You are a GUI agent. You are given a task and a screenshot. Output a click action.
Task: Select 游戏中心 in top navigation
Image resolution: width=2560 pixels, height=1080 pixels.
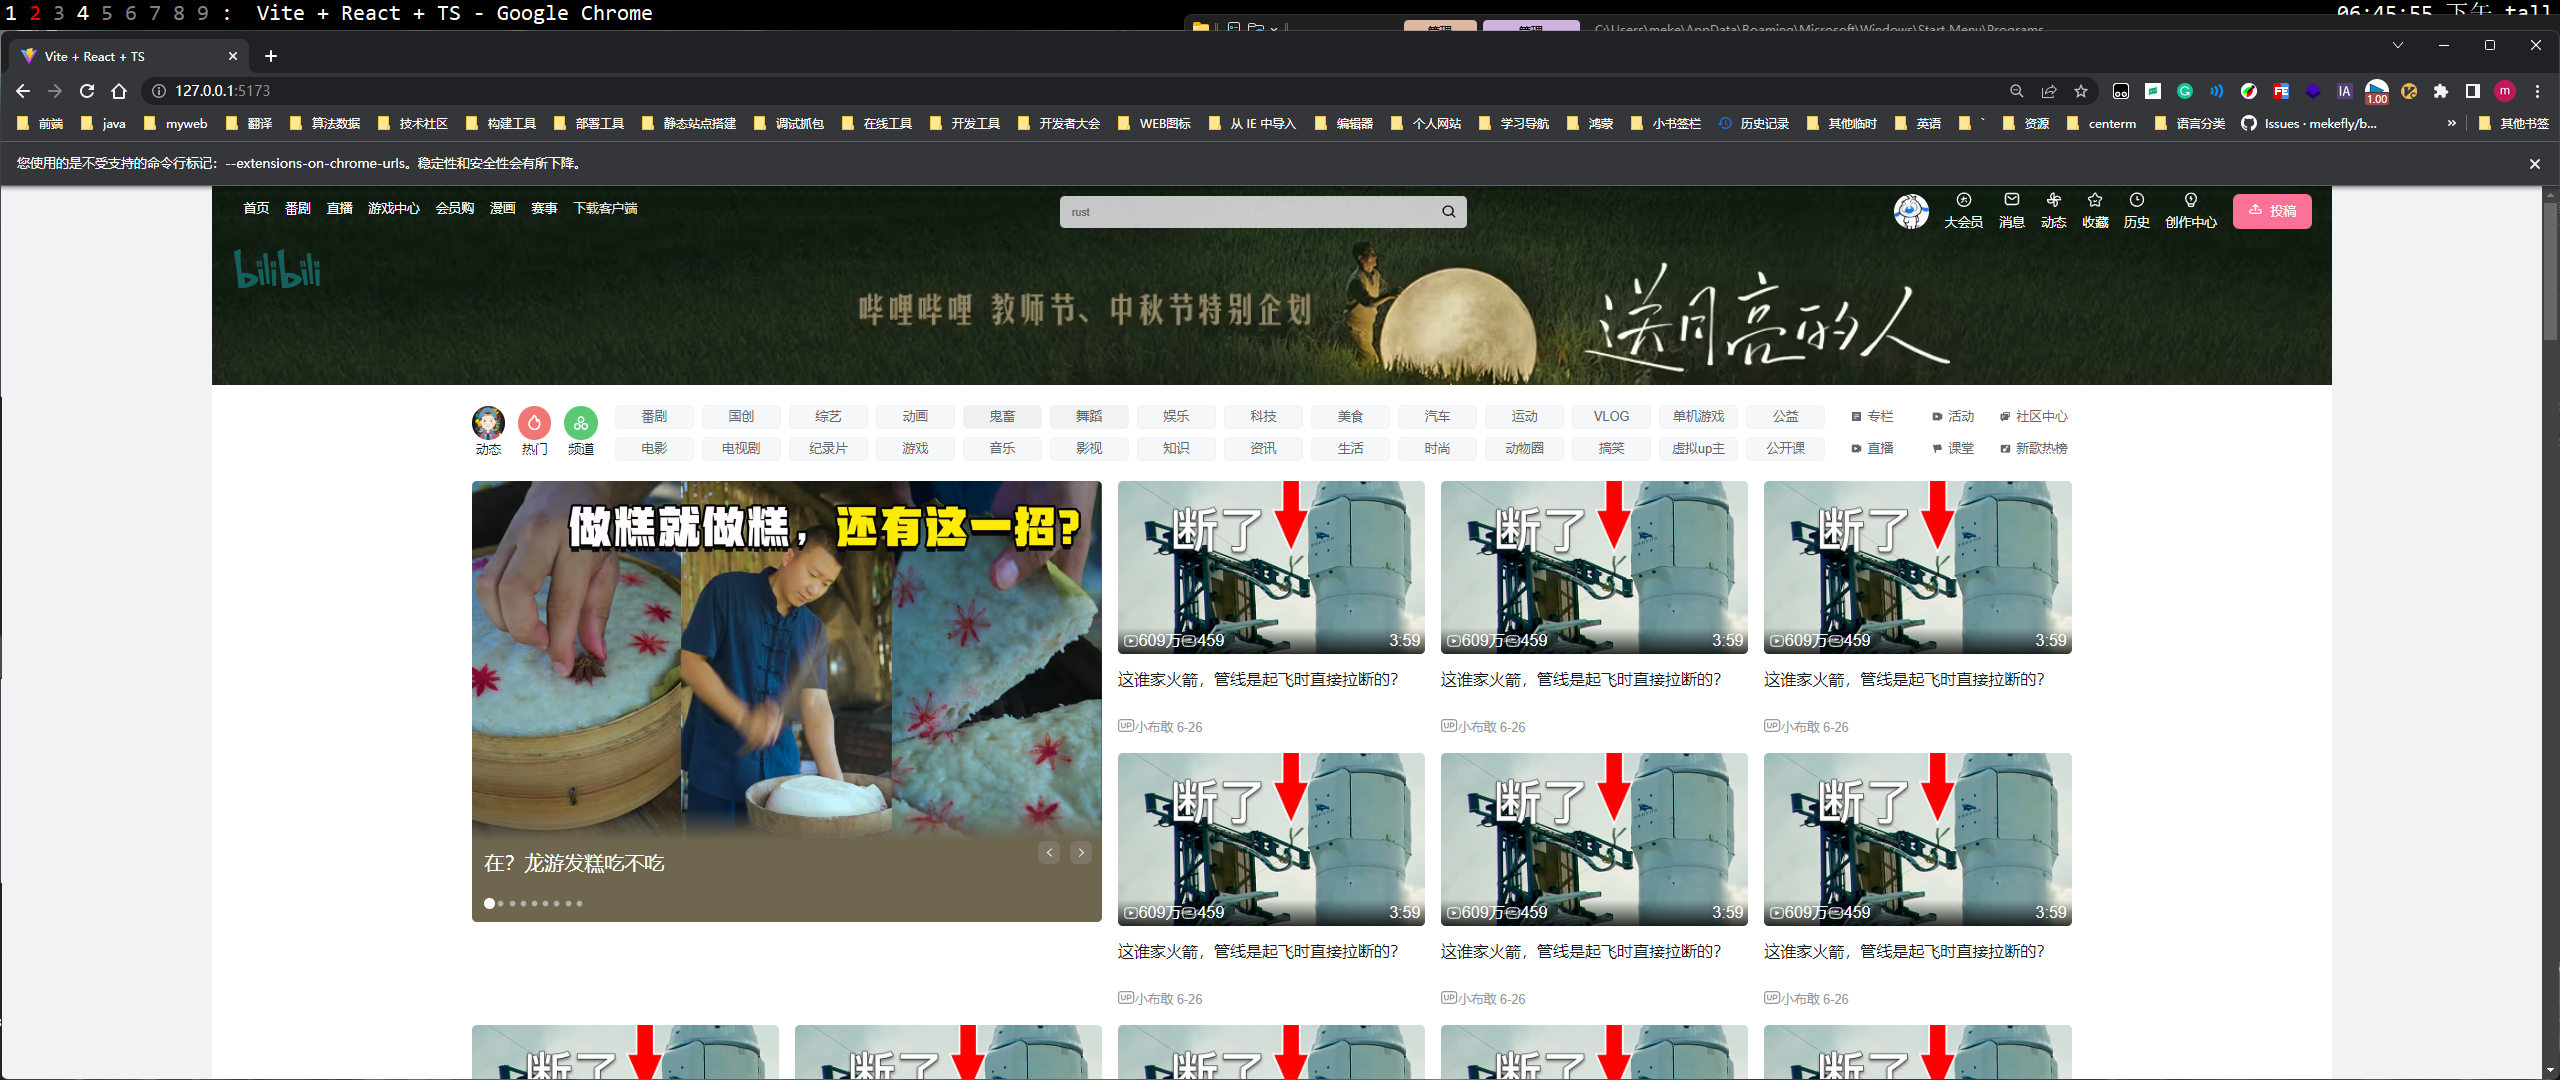pyautogui.click(x=393, y=208)
